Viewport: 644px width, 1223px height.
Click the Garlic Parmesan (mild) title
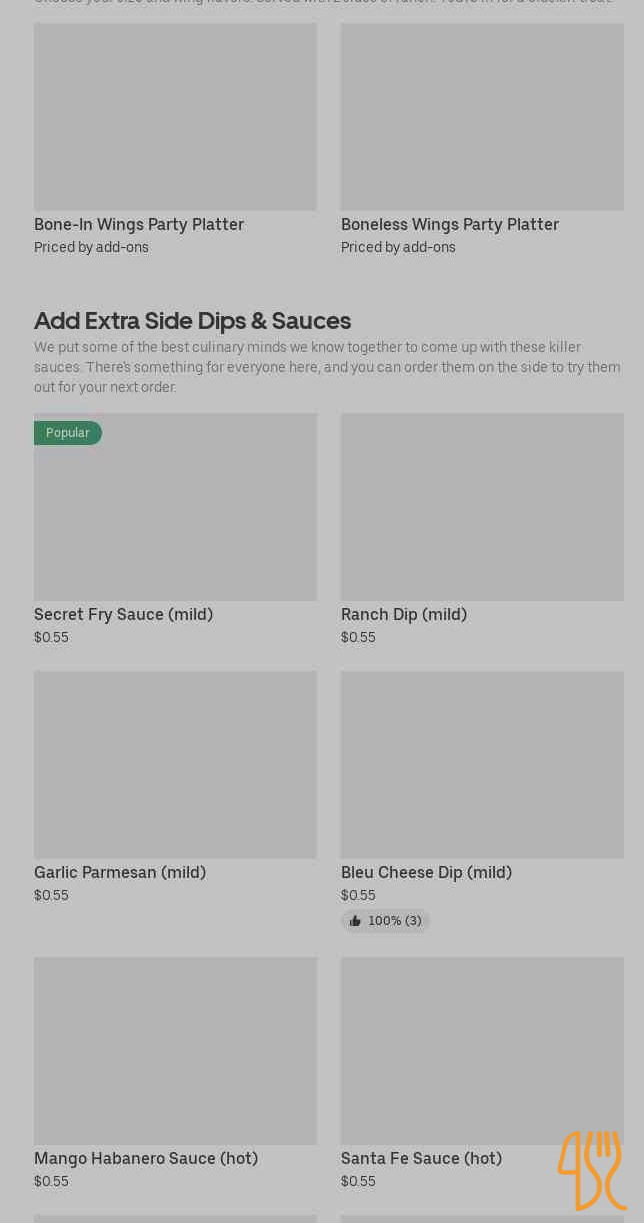[120, 872]
